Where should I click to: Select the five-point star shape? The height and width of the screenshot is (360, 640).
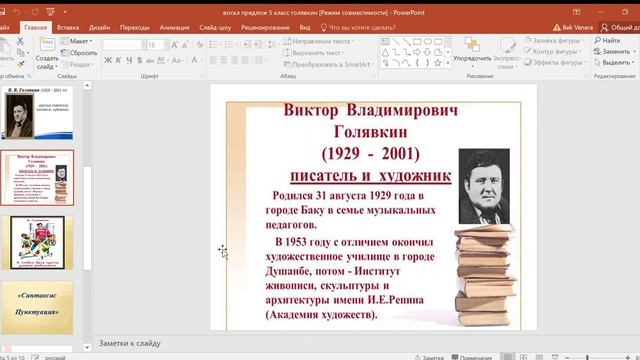438,63
